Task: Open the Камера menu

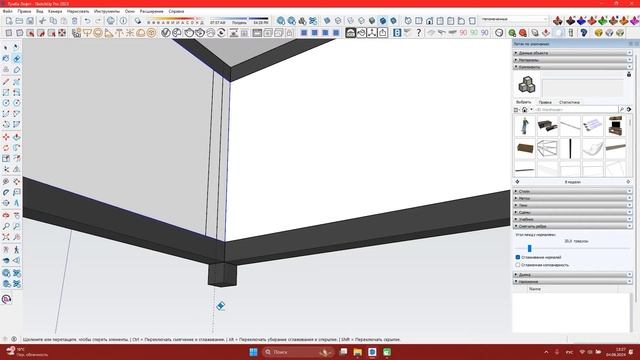Action: click(x=55, y=11)
